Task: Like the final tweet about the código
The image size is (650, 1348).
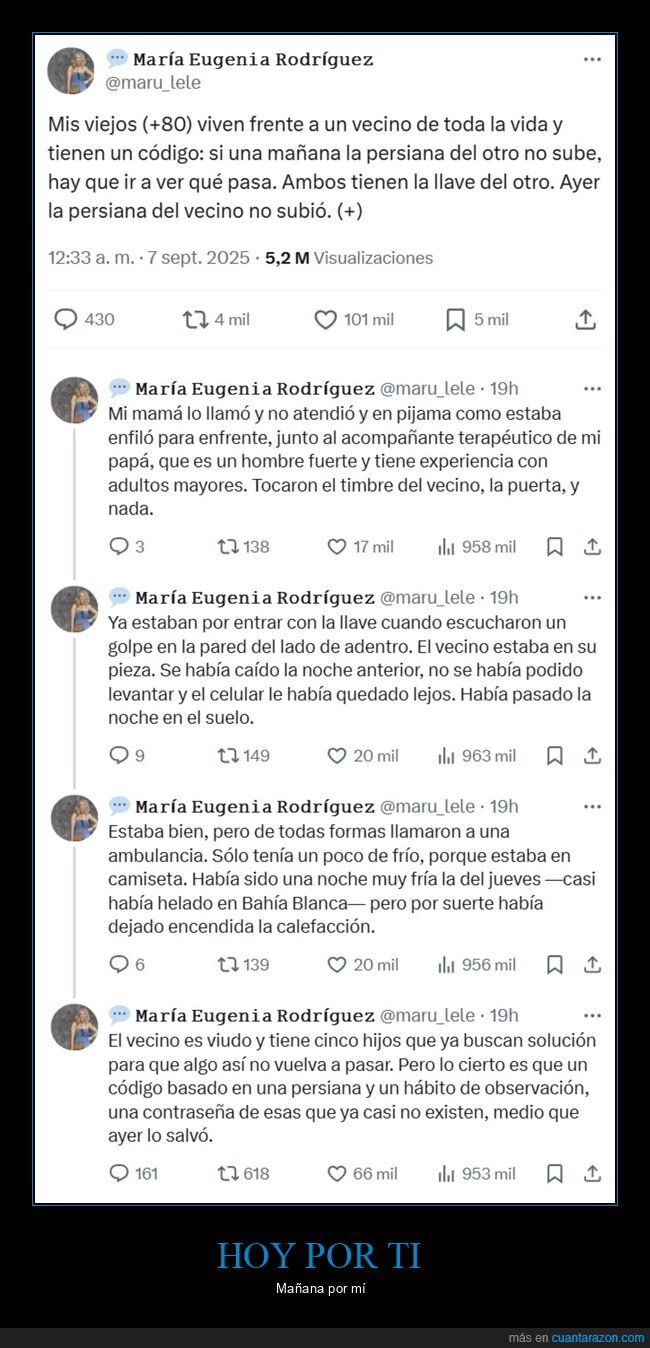Action: (335, 1174)
